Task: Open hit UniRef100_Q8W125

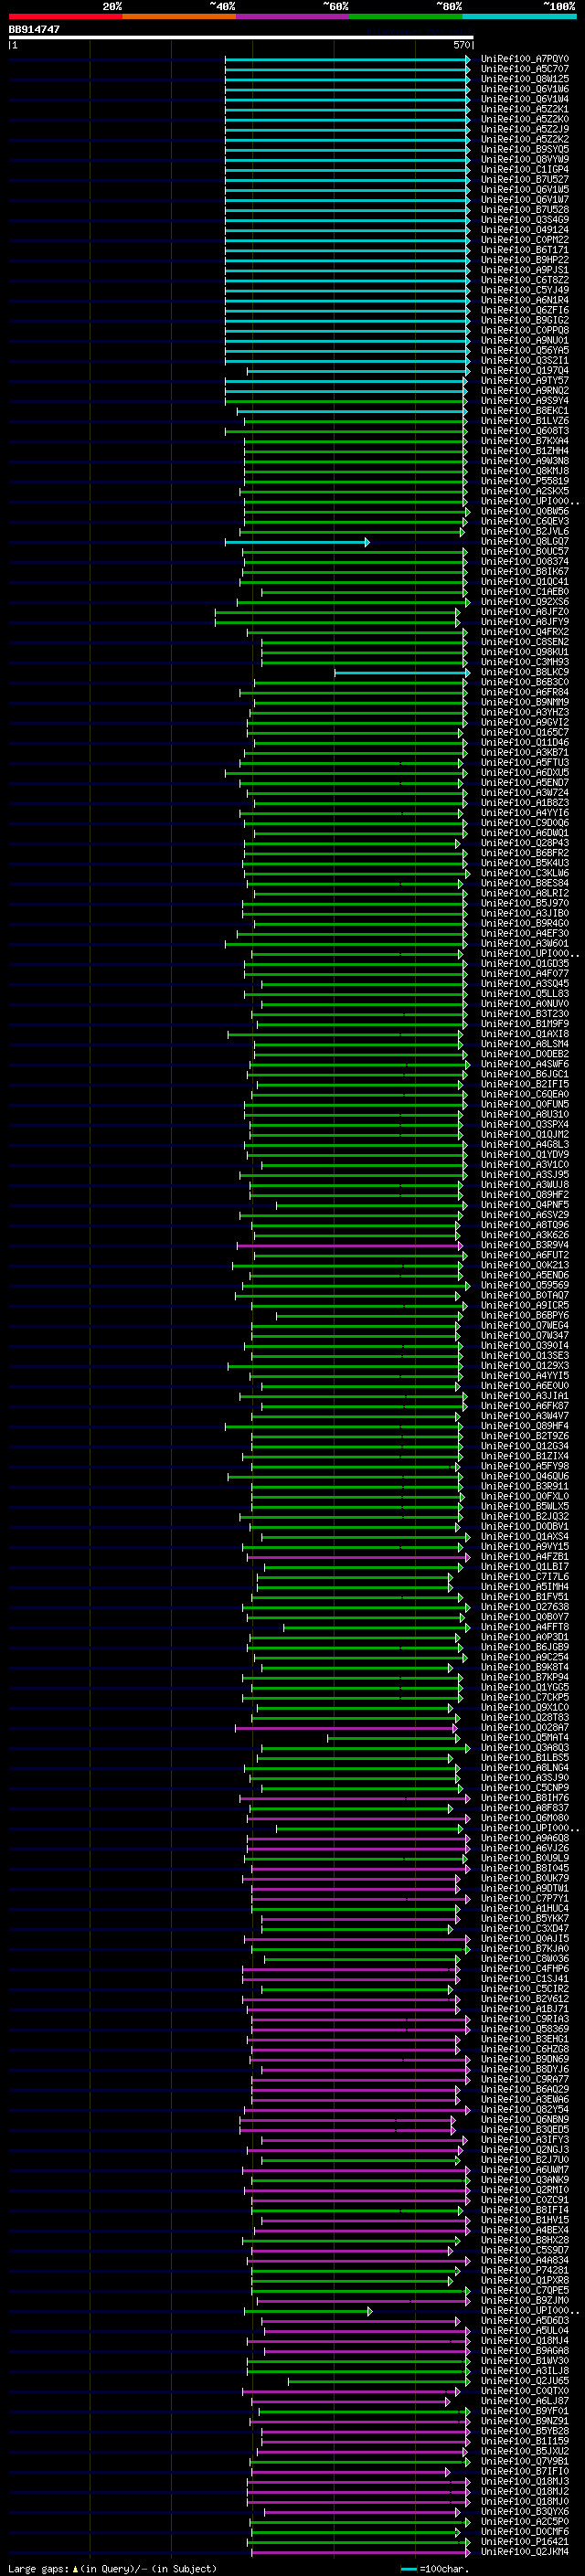Action: coord(525,79)
